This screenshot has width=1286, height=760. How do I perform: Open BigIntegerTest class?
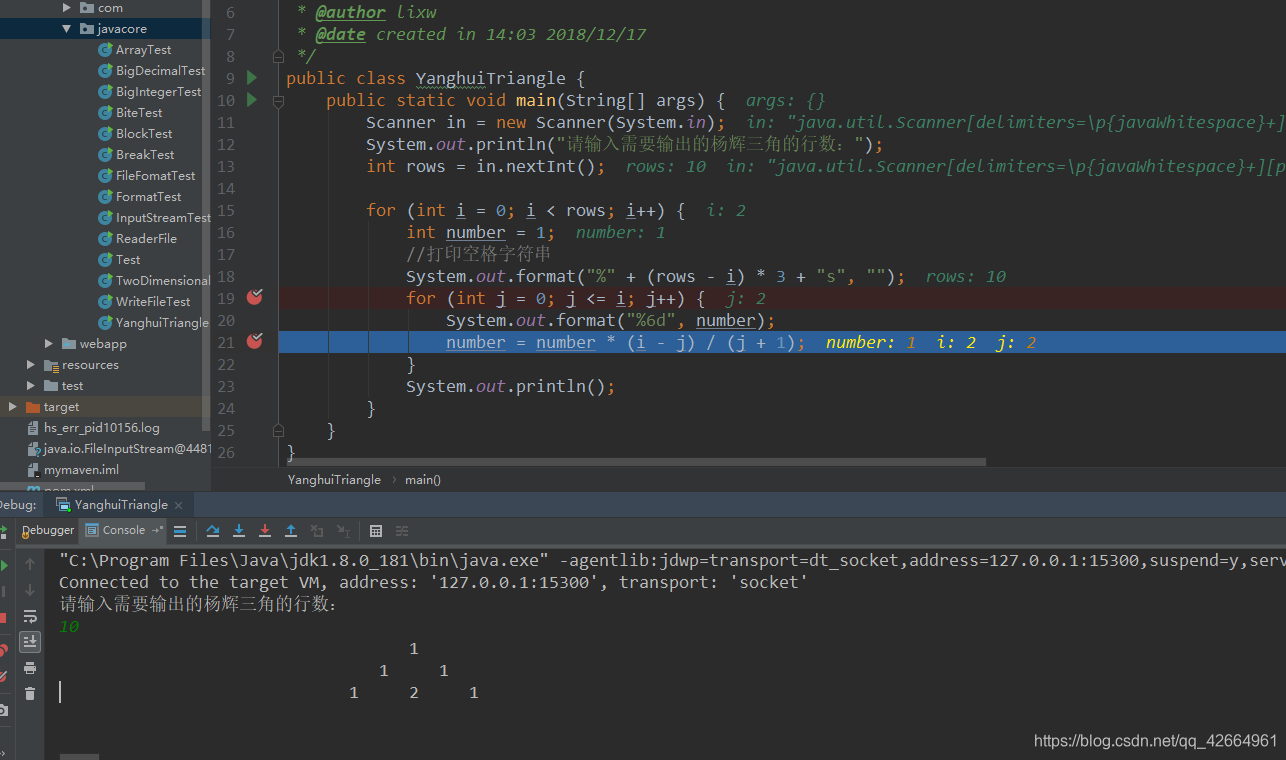tap(158, 92)
